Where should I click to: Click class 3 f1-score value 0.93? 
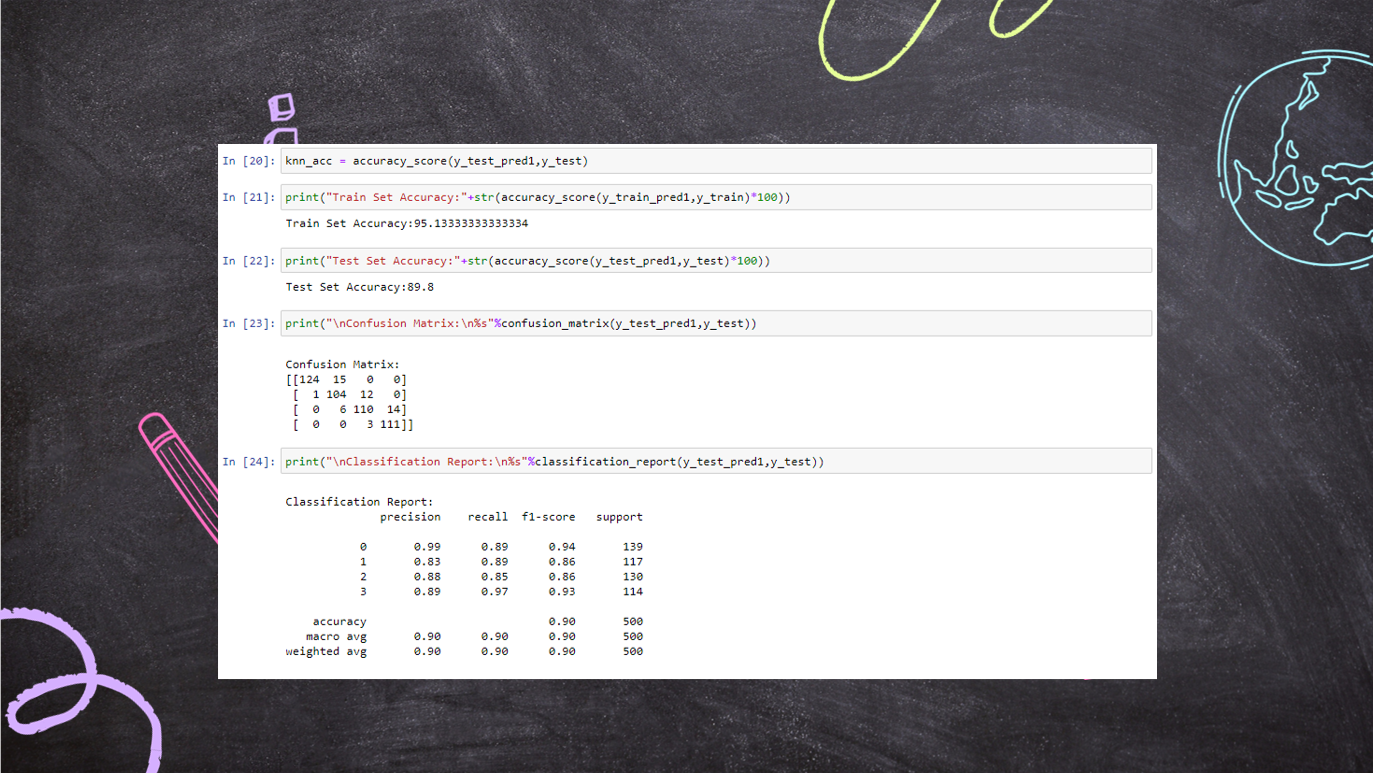coord(562,592)
